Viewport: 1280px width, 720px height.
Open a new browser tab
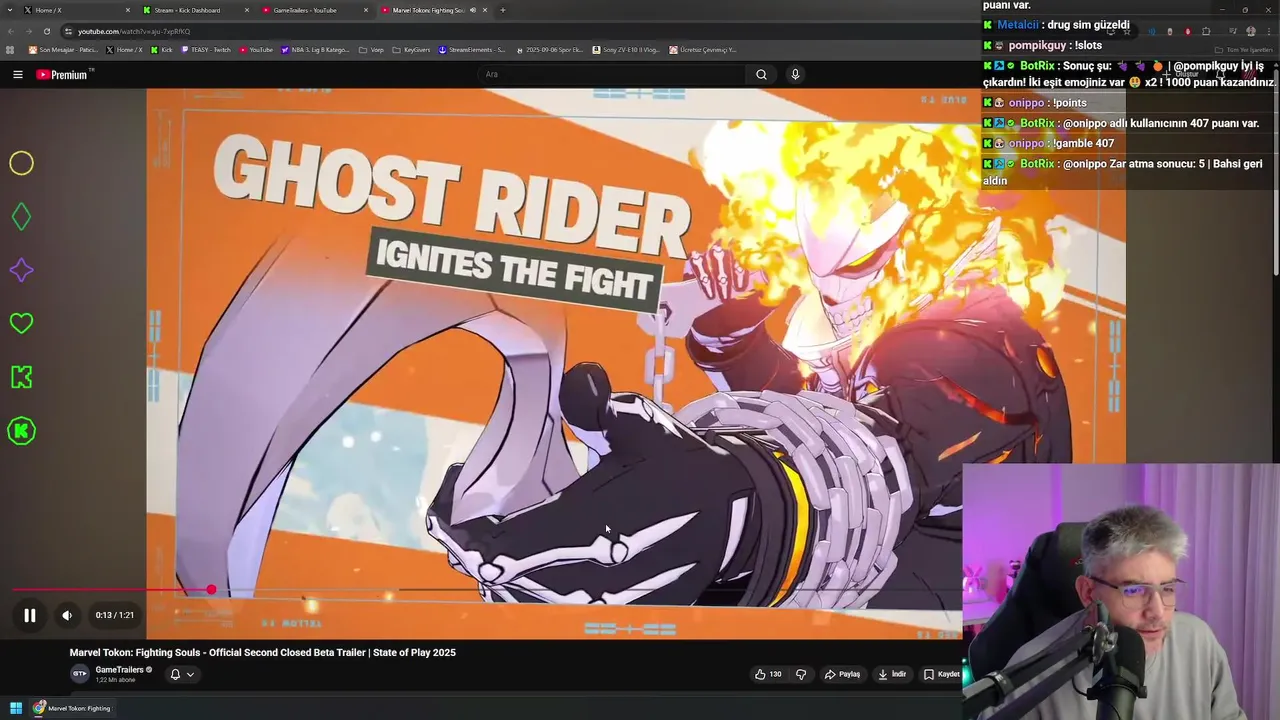click(502, 10)
